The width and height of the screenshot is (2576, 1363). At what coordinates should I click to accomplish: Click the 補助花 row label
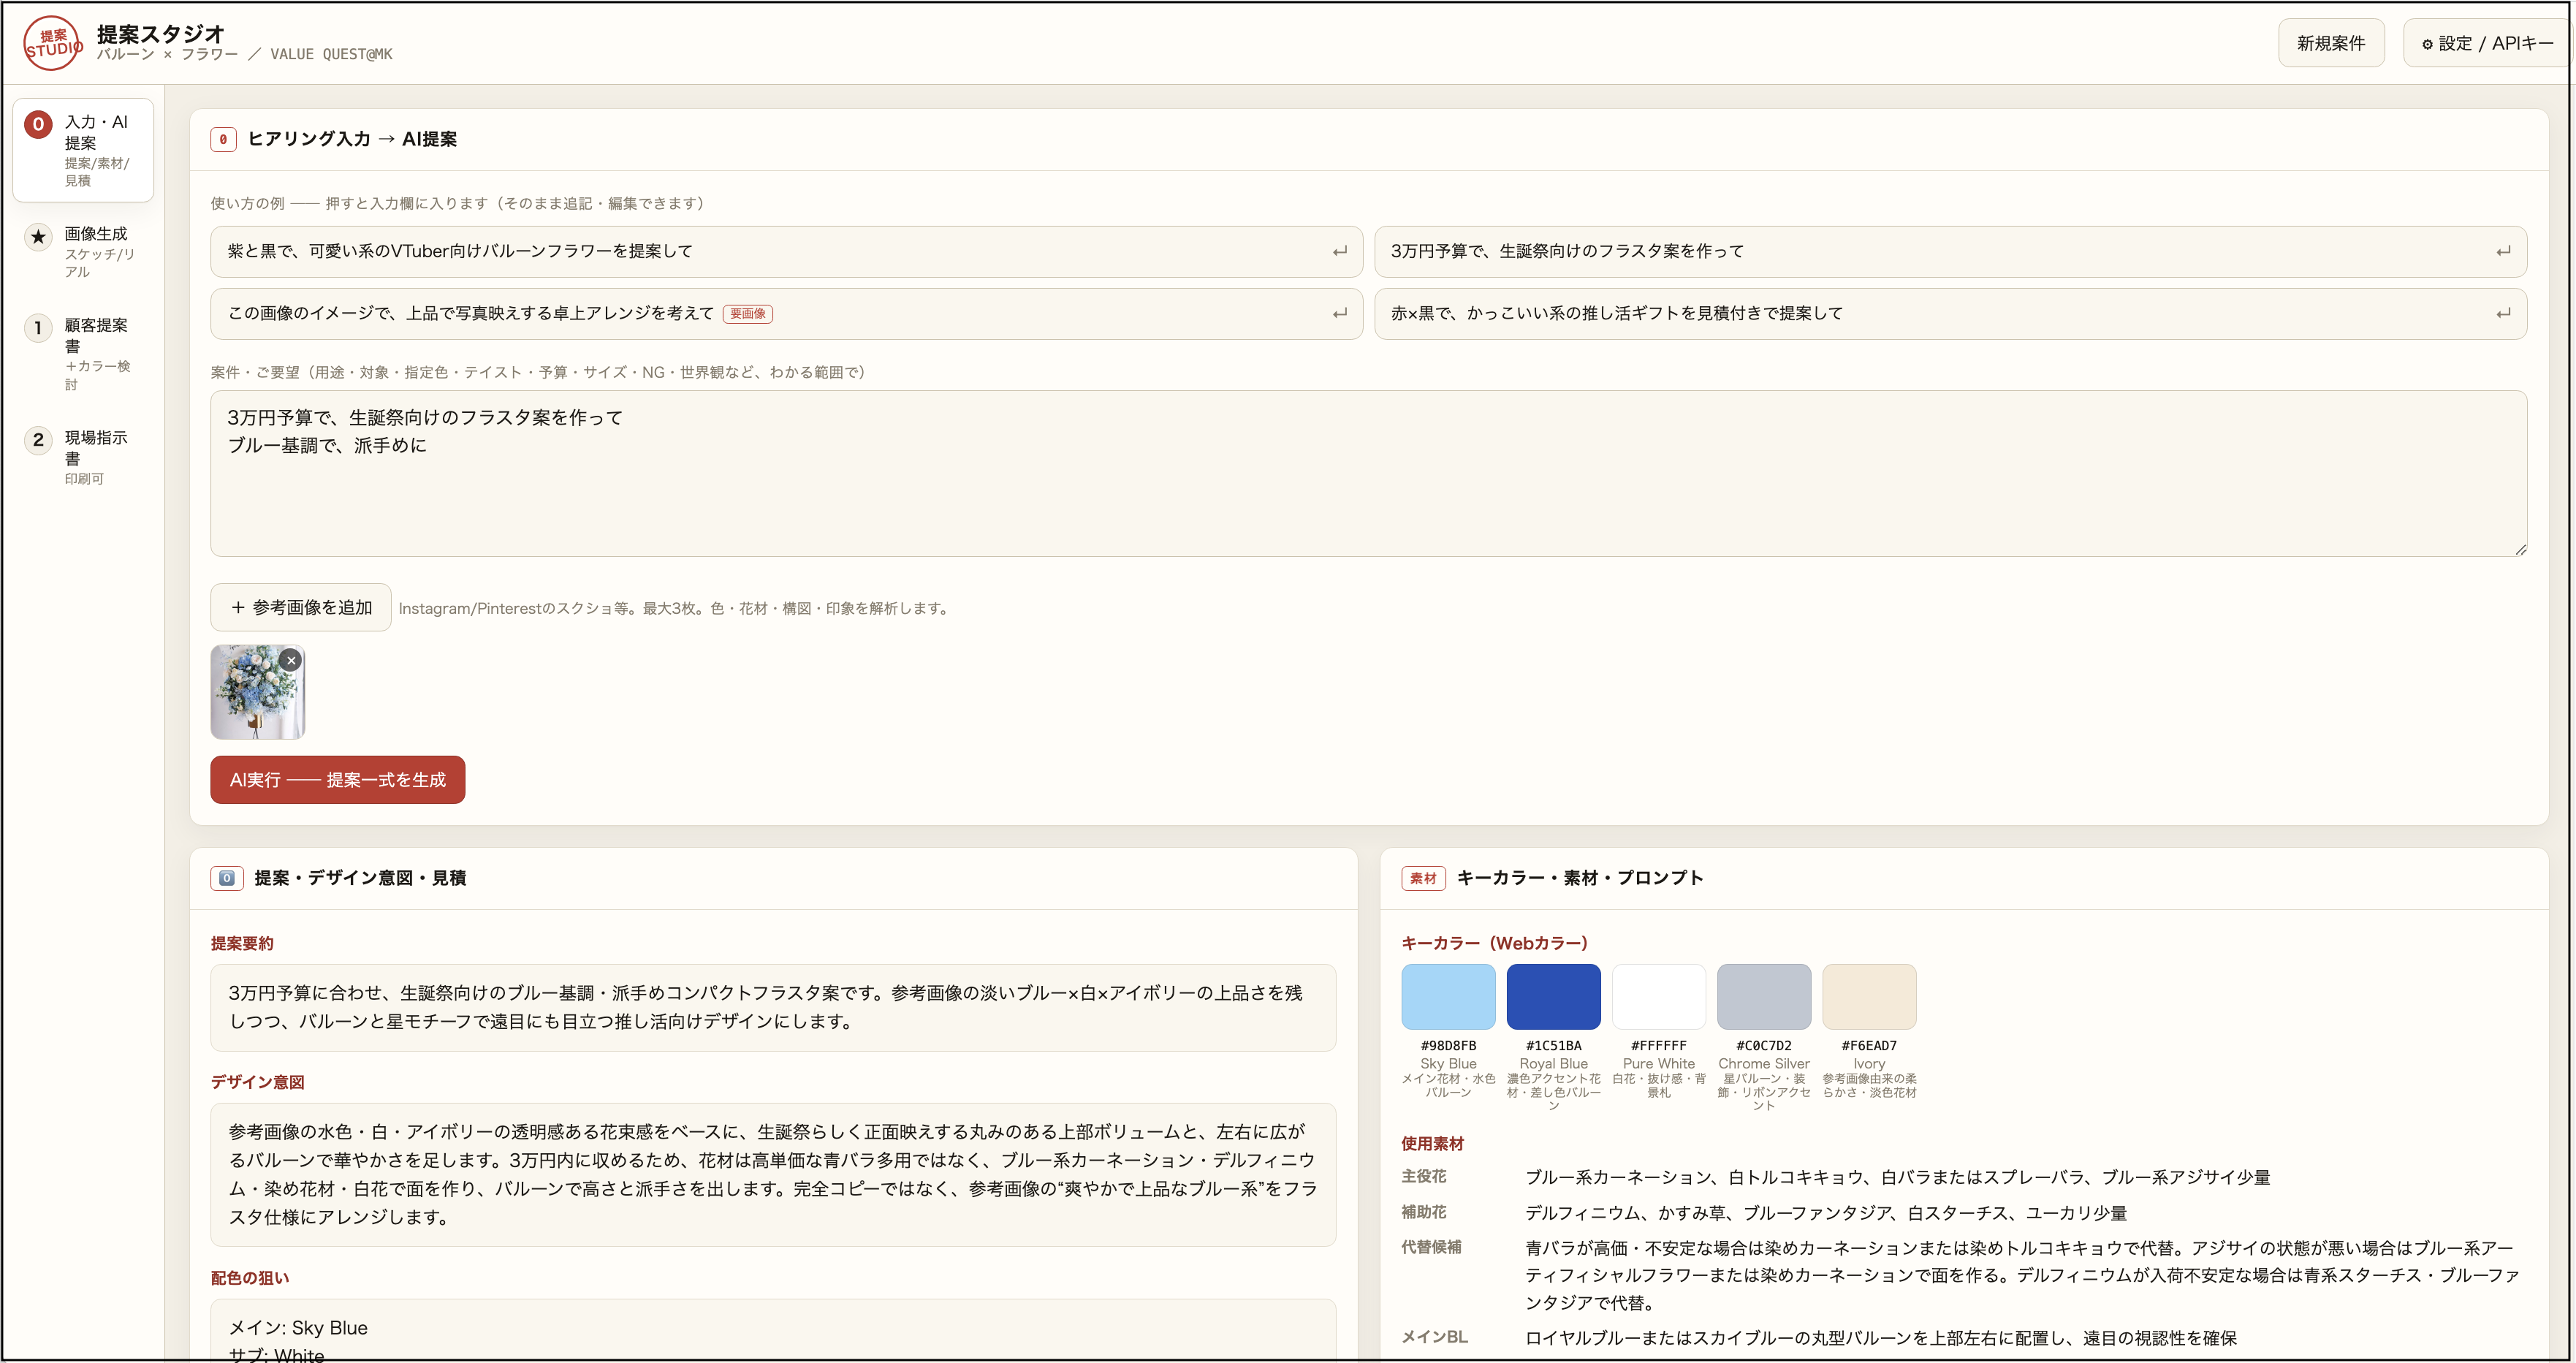[1424, 1212]
